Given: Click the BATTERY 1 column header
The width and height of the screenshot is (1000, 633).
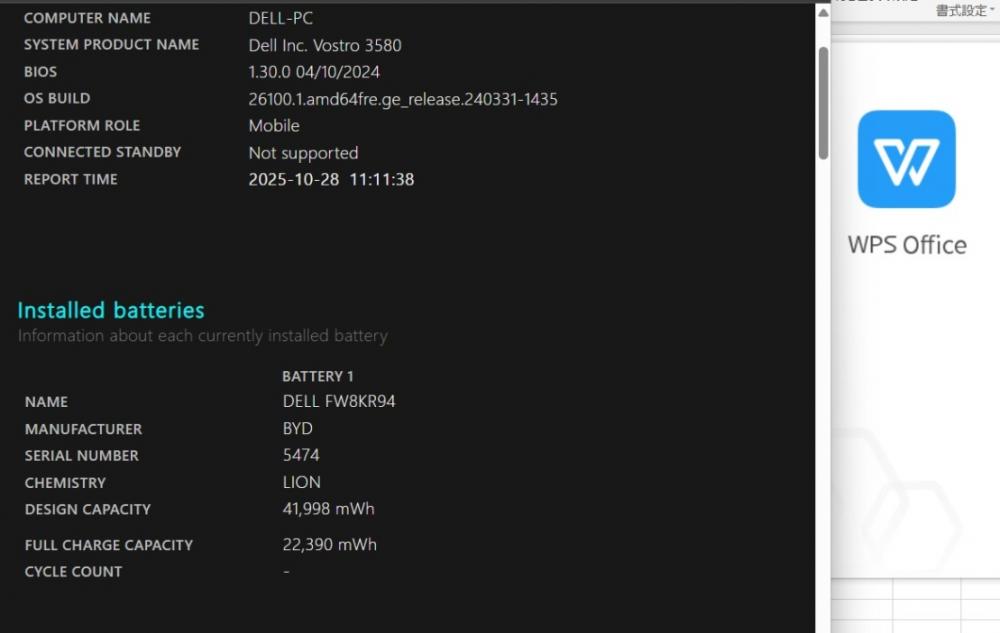Looking at the screenshot, I should click(x=318, y=376).
